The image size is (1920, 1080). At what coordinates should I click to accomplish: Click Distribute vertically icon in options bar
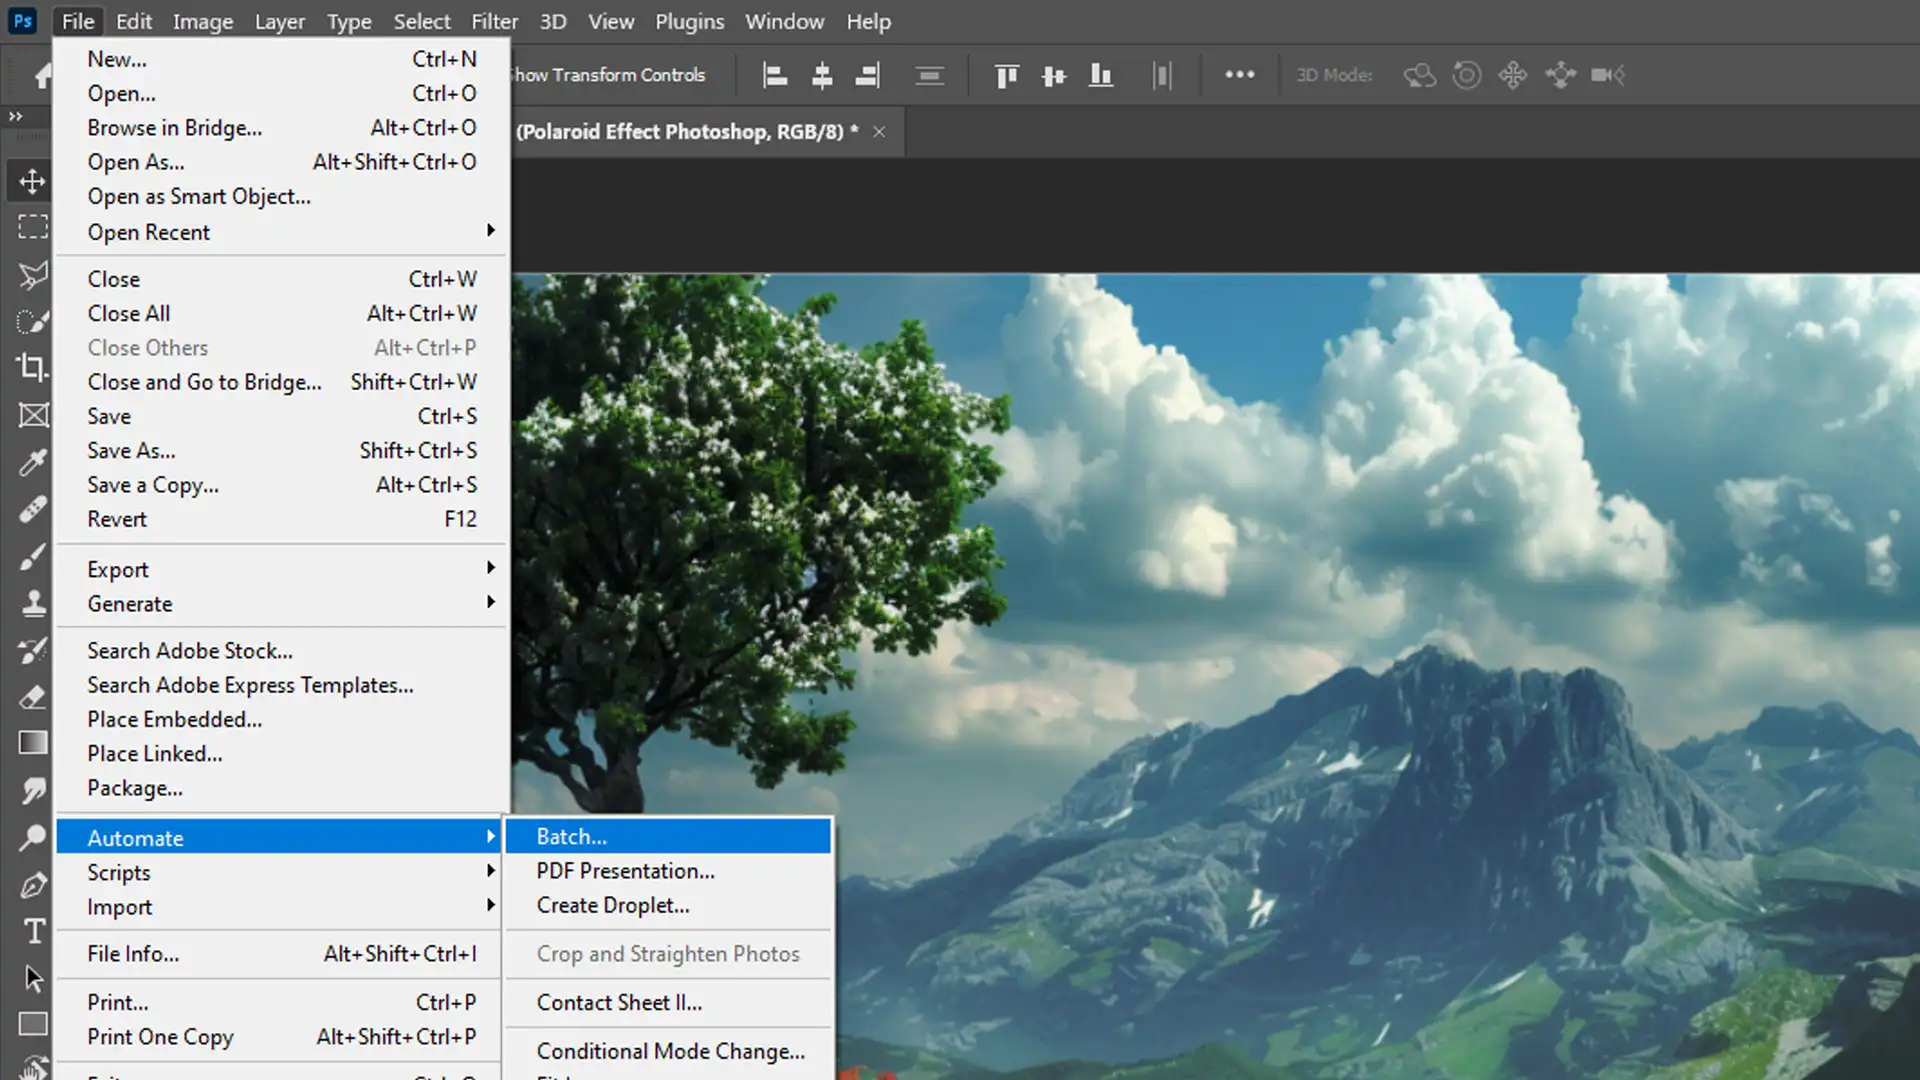tap(930, 75)
